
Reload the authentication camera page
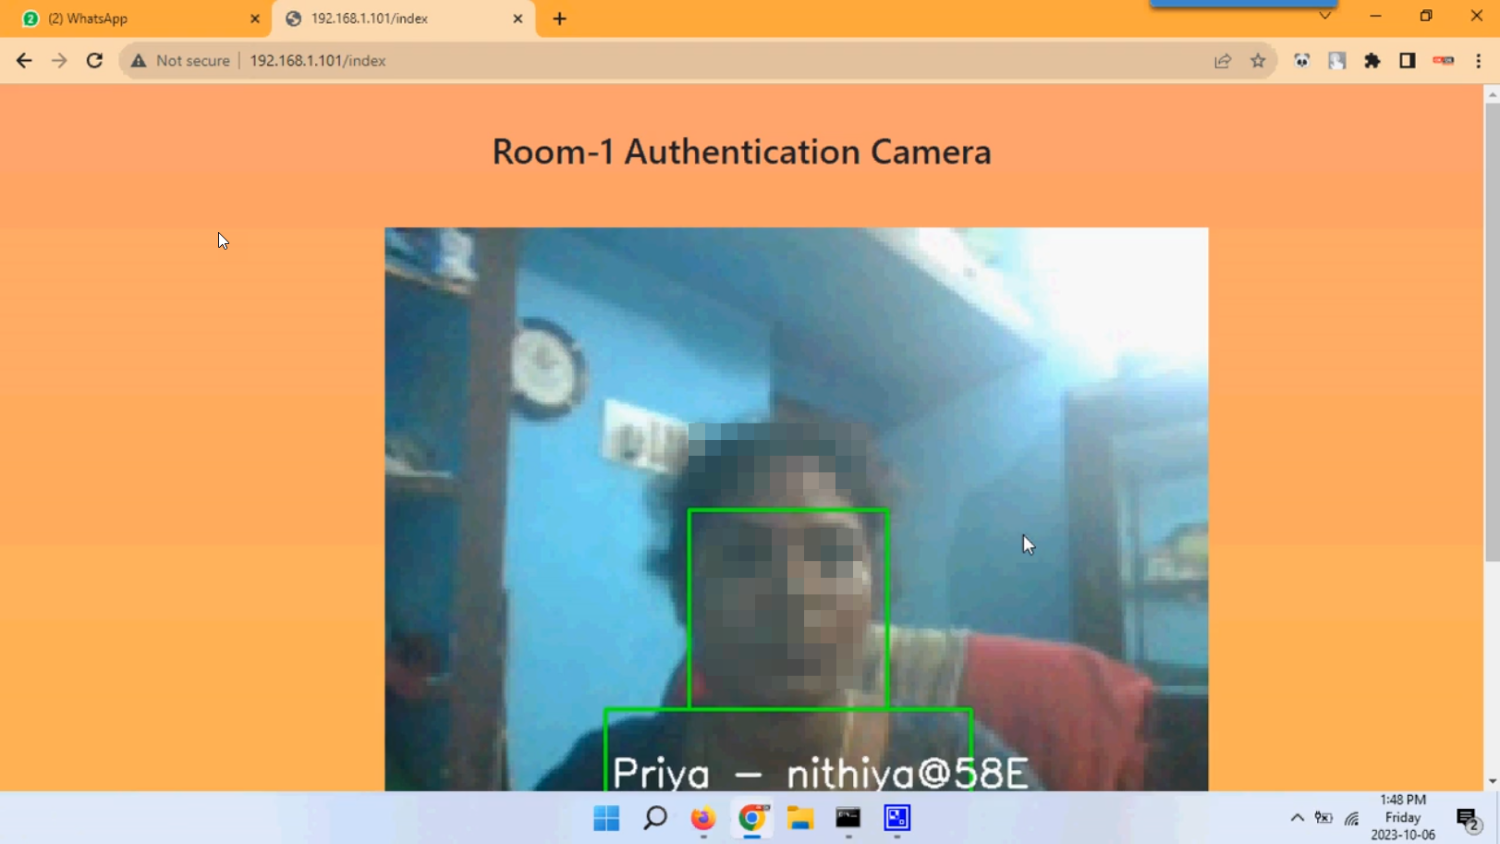[x=94, y=60]
